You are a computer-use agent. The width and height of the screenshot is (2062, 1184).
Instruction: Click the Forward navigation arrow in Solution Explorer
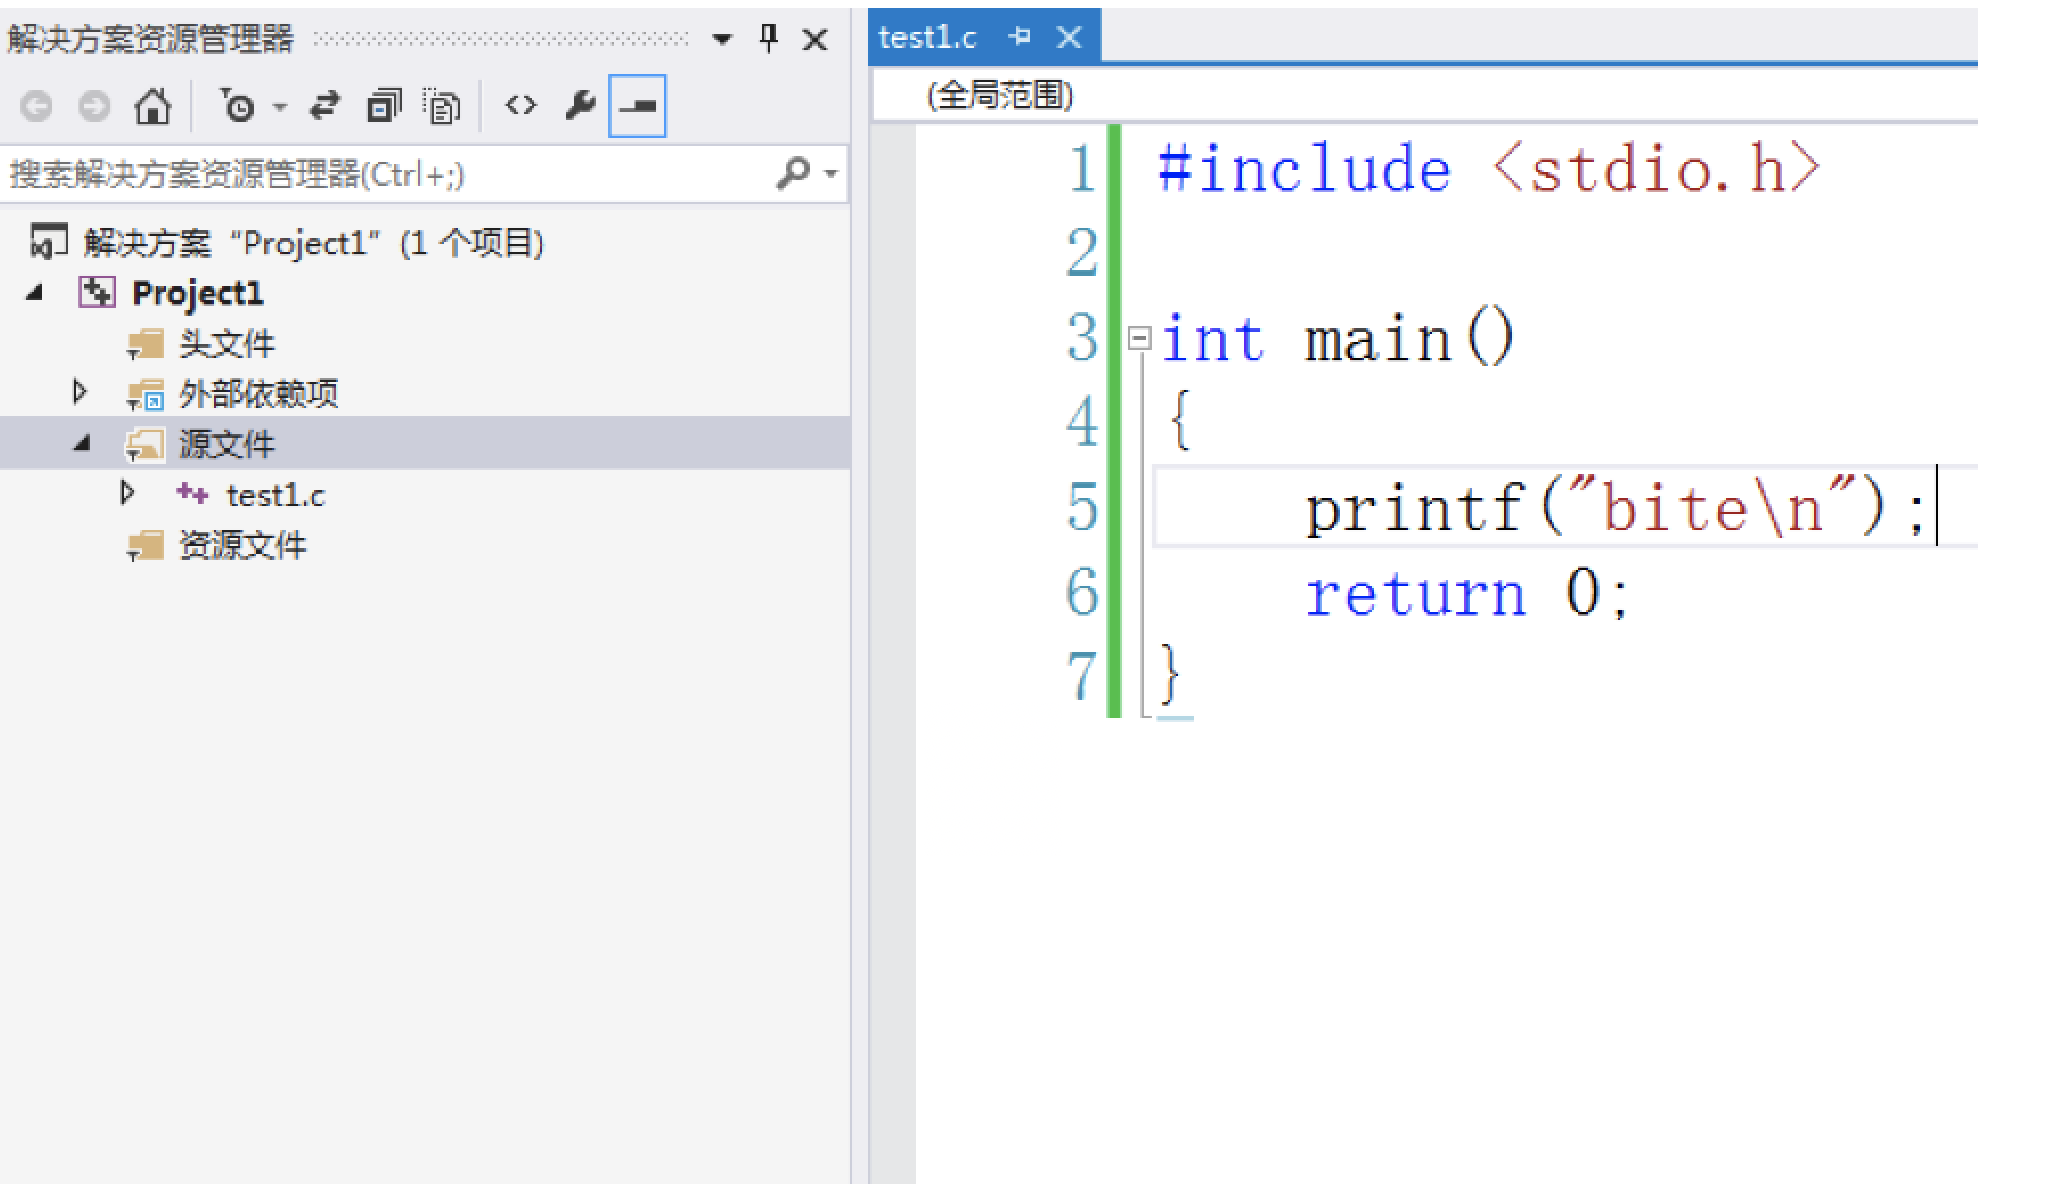pyautogui.click(x=94, y=106)
